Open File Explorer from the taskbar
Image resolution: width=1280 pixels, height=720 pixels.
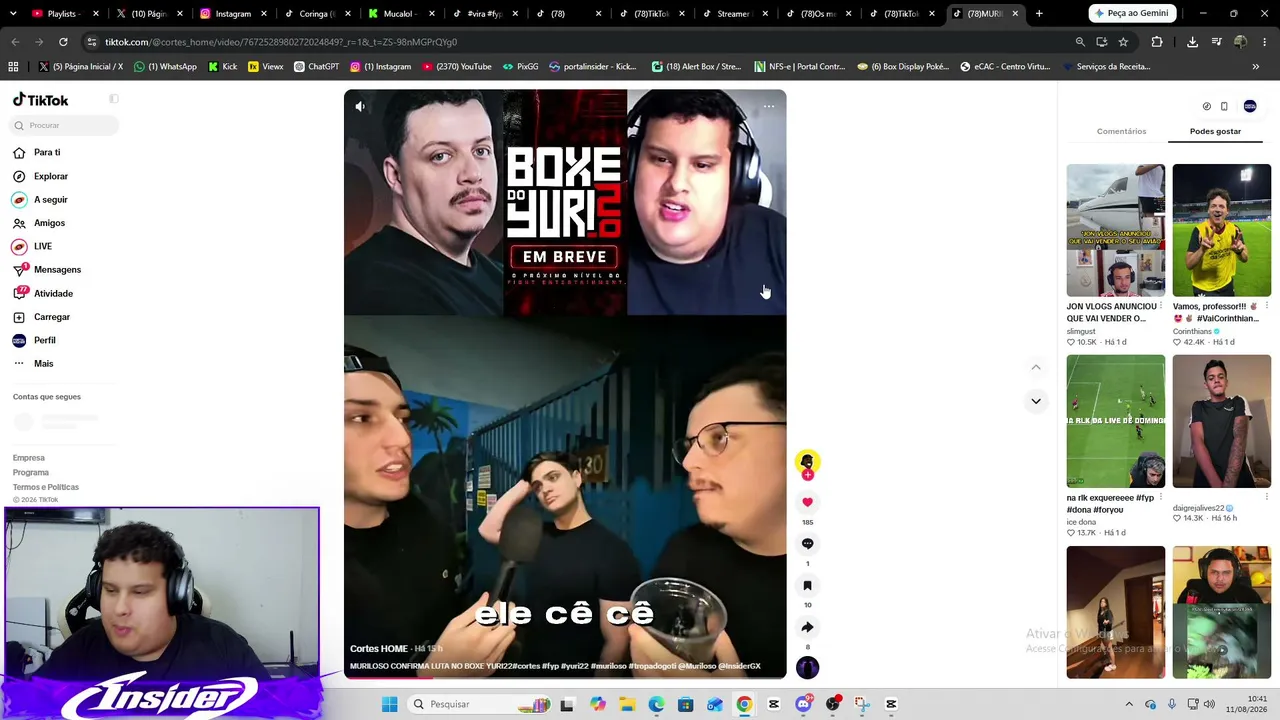[x=627, y=704]
